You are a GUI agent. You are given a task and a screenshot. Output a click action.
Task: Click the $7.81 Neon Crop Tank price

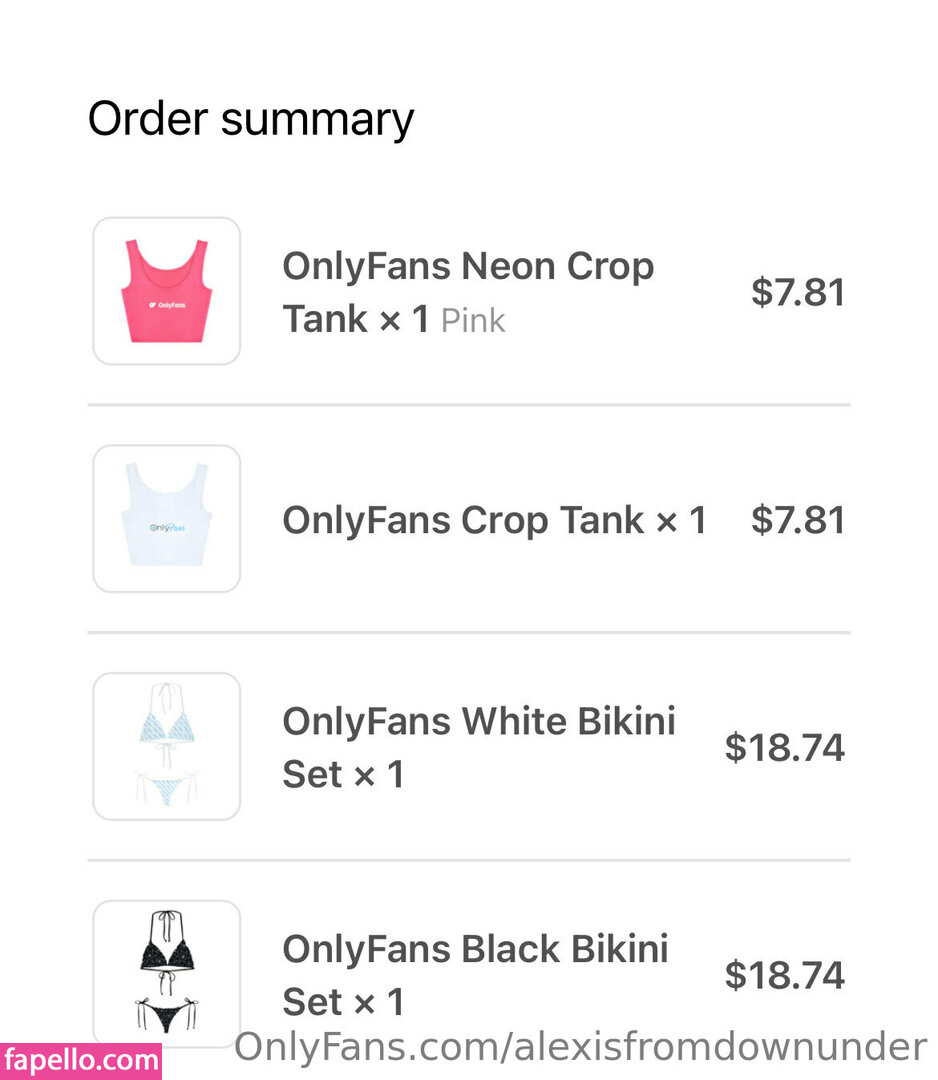pos(798,292)
